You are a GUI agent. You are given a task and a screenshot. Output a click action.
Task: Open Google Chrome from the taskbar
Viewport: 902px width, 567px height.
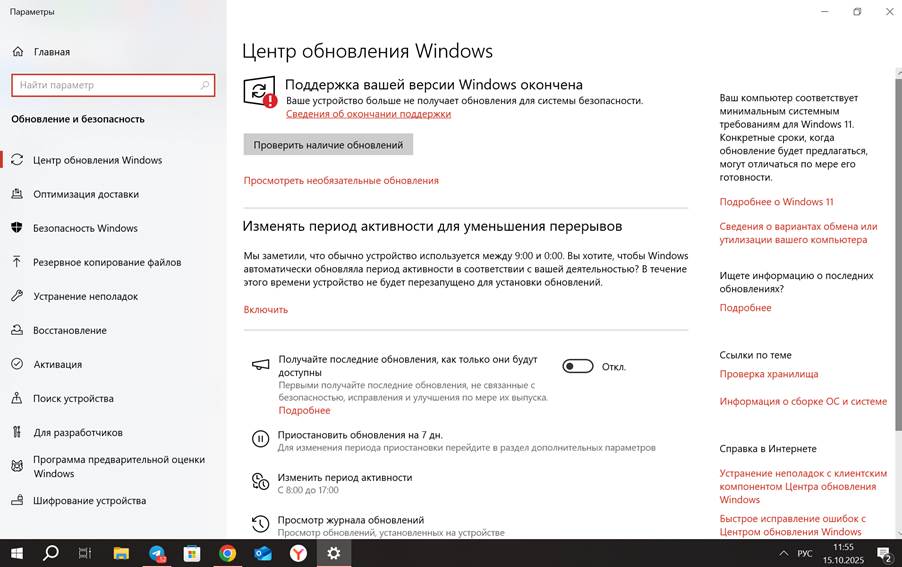(x=228, y=552)
